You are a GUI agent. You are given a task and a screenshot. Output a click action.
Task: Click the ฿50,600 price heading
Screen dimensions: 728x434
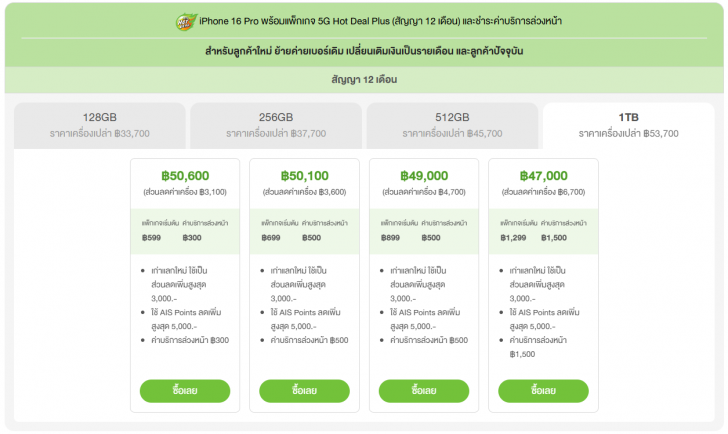pyautogui.click(x=185, y=175)
